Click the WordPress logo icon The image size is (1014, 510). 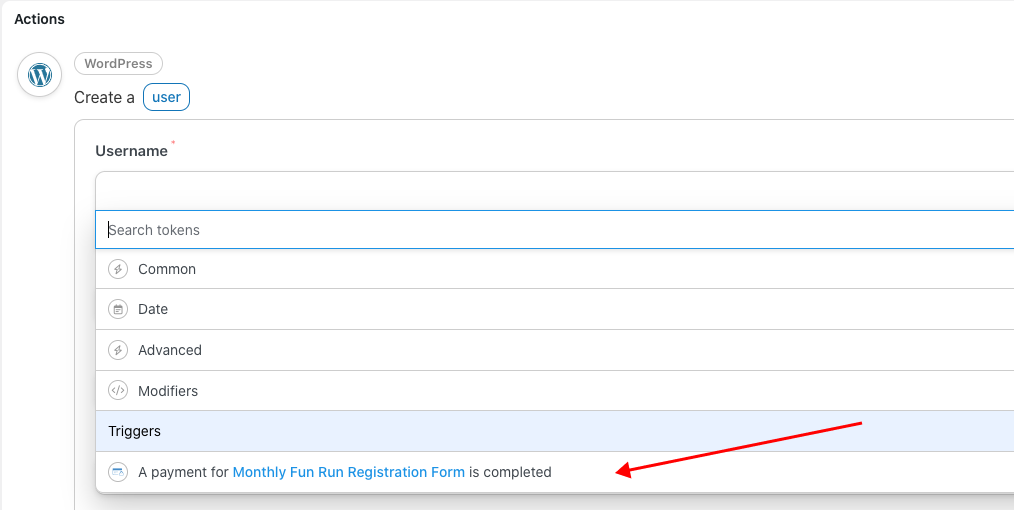[x=40, y=75]
